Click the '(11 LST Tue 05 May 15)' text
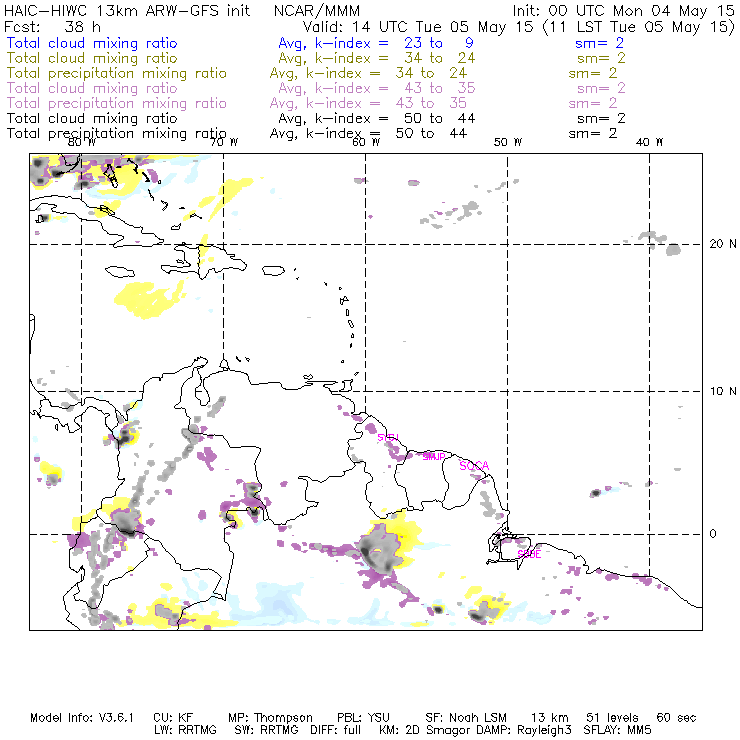The image size is (740, 740). coord(639,27)
